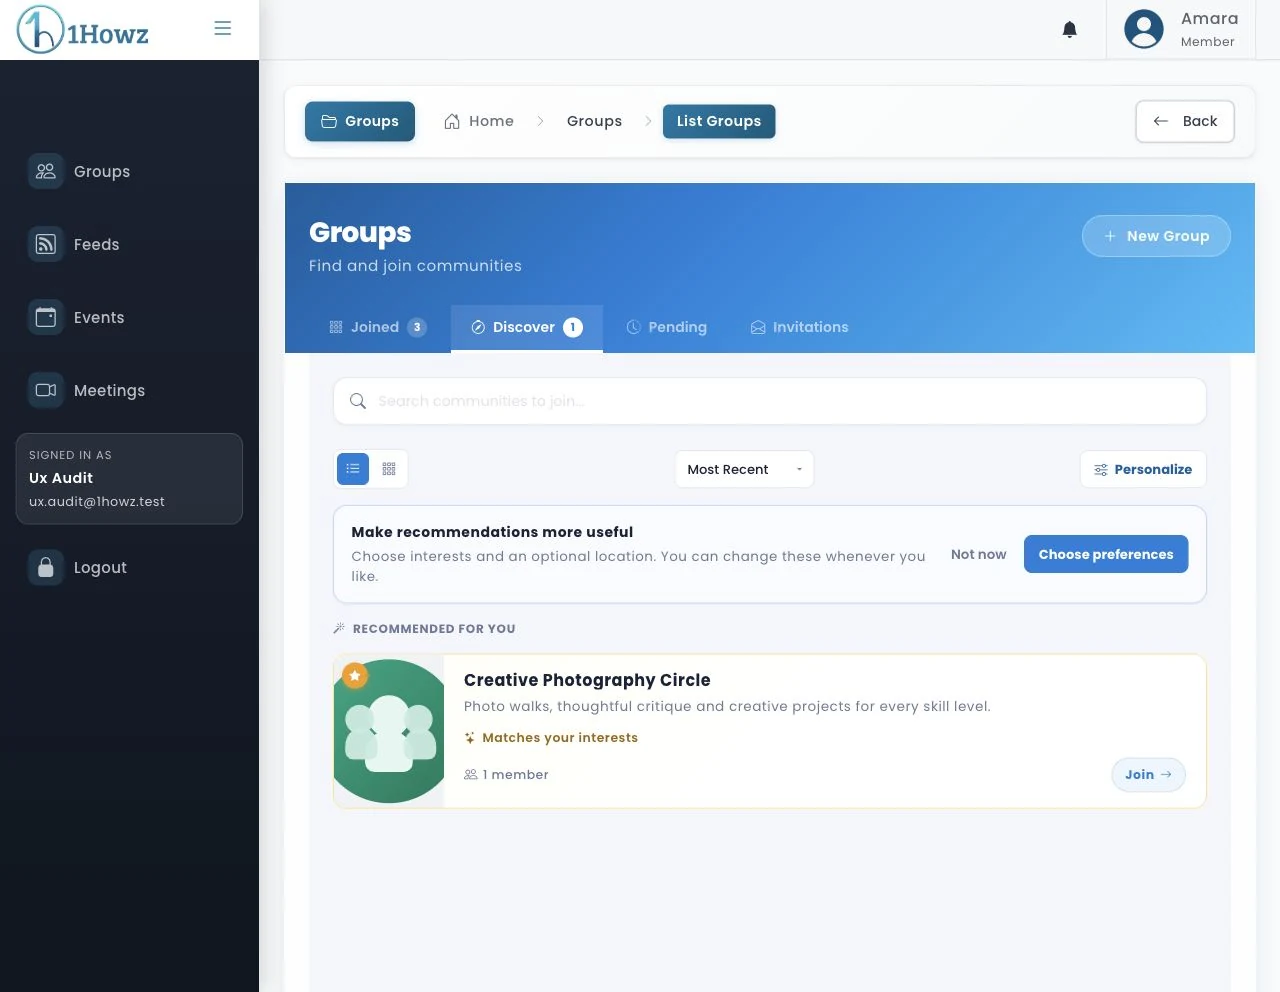Image resolution: width=1280 pixels, height=992 pixels.
Task: Toggle the hamburger sidebar menu
Action: 223,28
